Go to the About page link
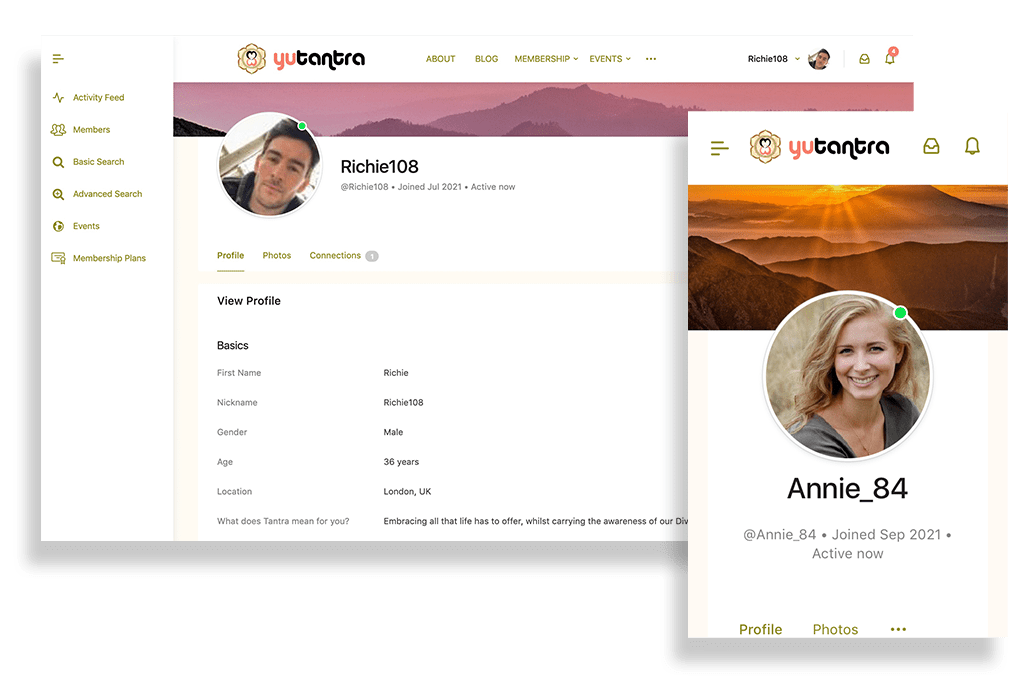Viewport: 1024px width, 693px height. [x=440, y=59]
